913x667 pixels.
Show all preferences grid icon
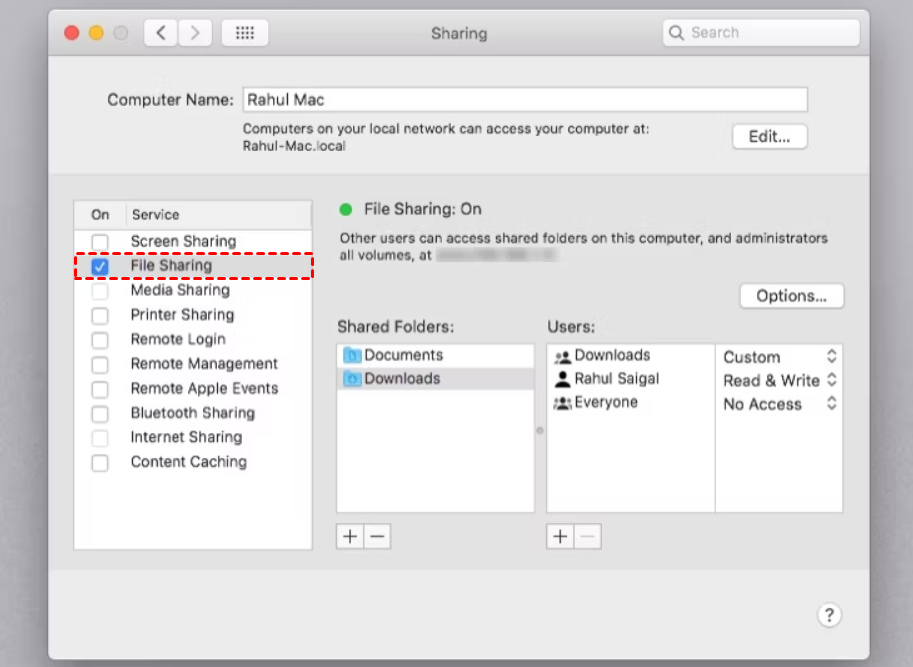click(245, 33)
